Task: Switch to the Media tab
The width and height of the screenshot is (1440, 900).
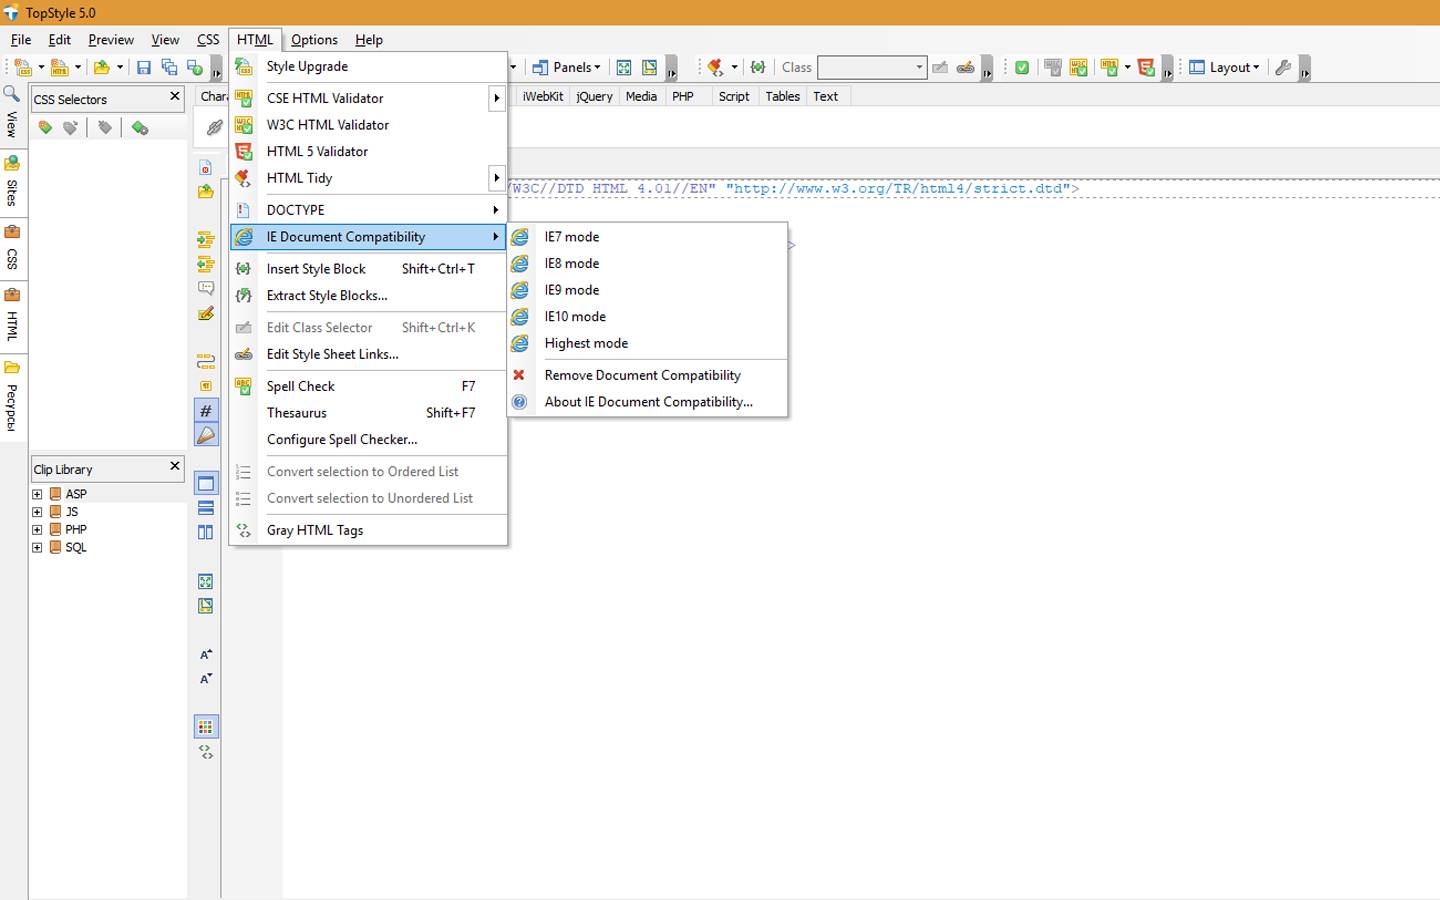Action: pos(641,96)
